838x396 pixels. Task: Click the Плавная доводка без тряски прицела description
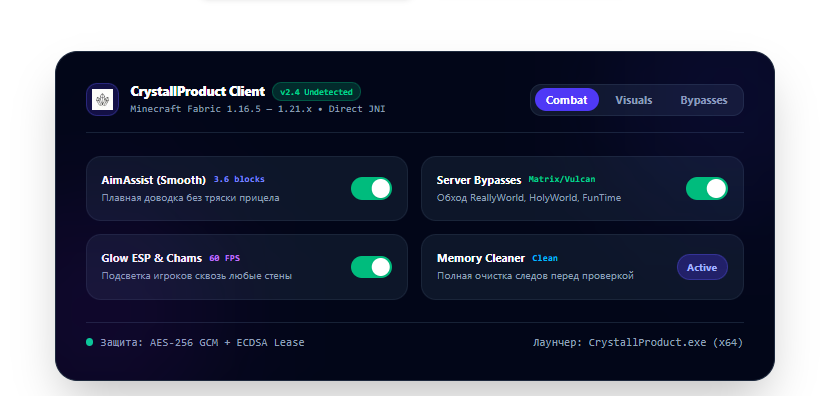[190, 198]
